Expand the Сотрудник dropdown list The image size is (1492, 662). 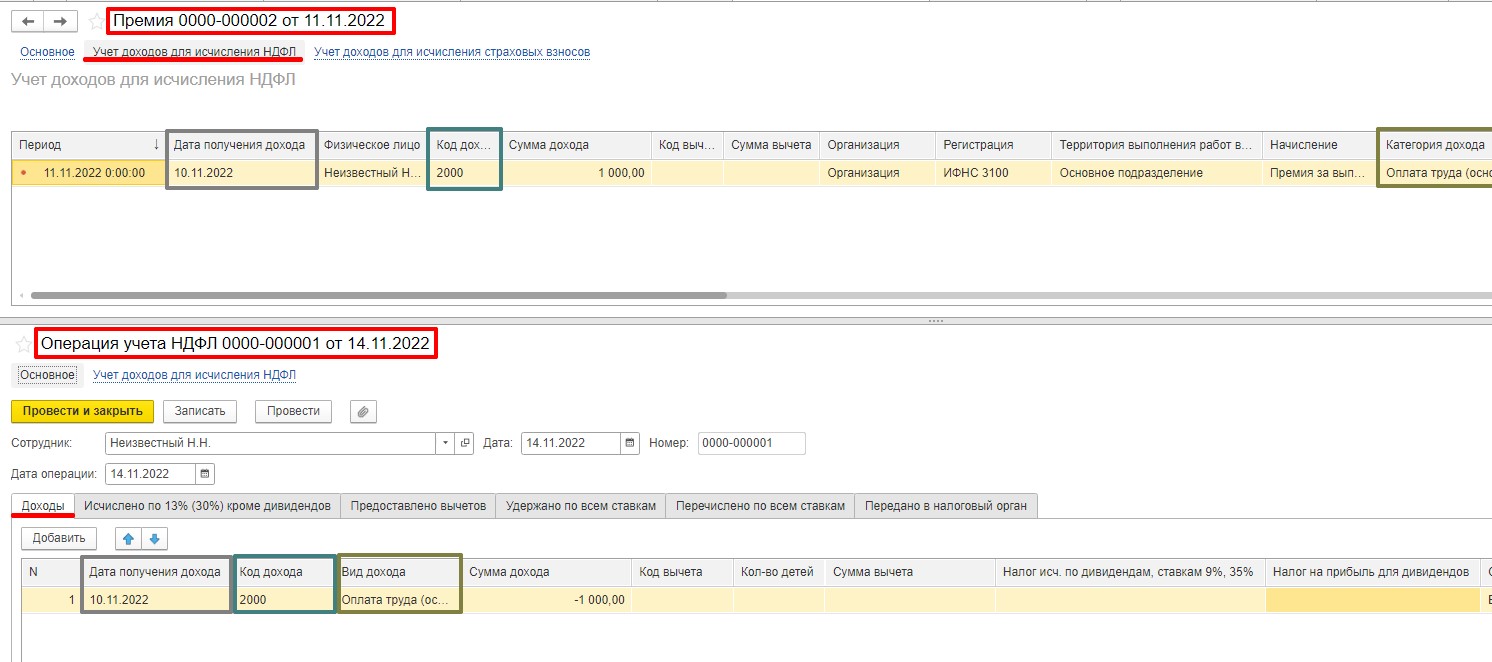pyautogui.click(x=446, y=443)
